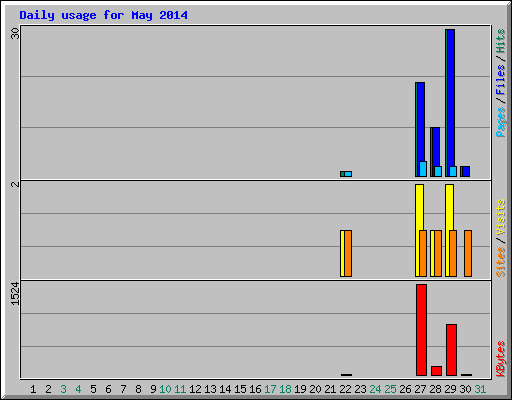The height and width of the screenshot is (400, 512).
Task: Click day 29 on the x-axis
Action: (450, 389)
